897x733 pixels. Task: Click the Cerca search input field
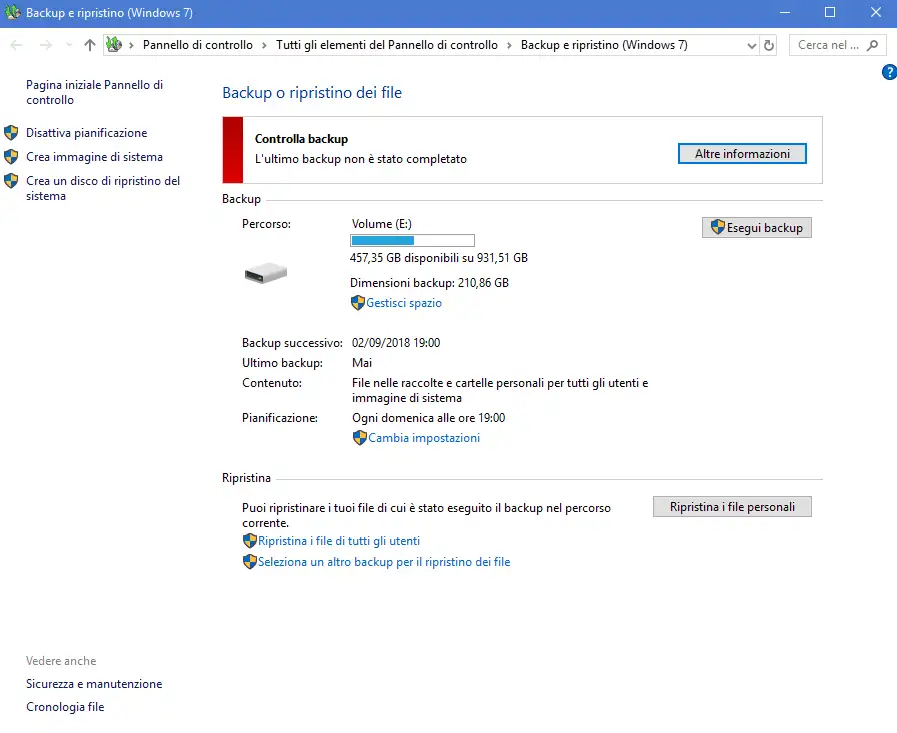[828, 45]
